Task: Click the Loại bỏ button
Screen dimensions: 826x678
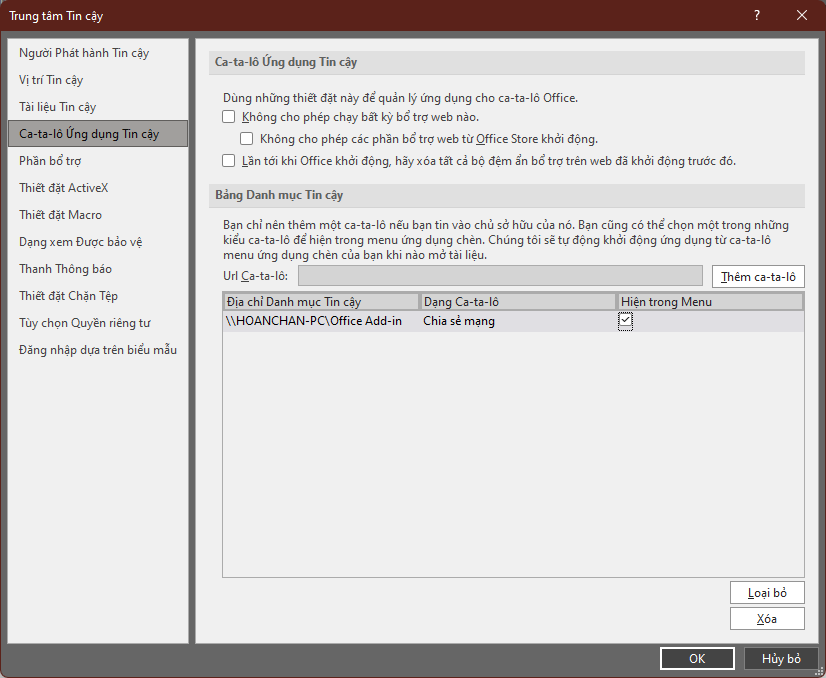Action: coord(767,593)
